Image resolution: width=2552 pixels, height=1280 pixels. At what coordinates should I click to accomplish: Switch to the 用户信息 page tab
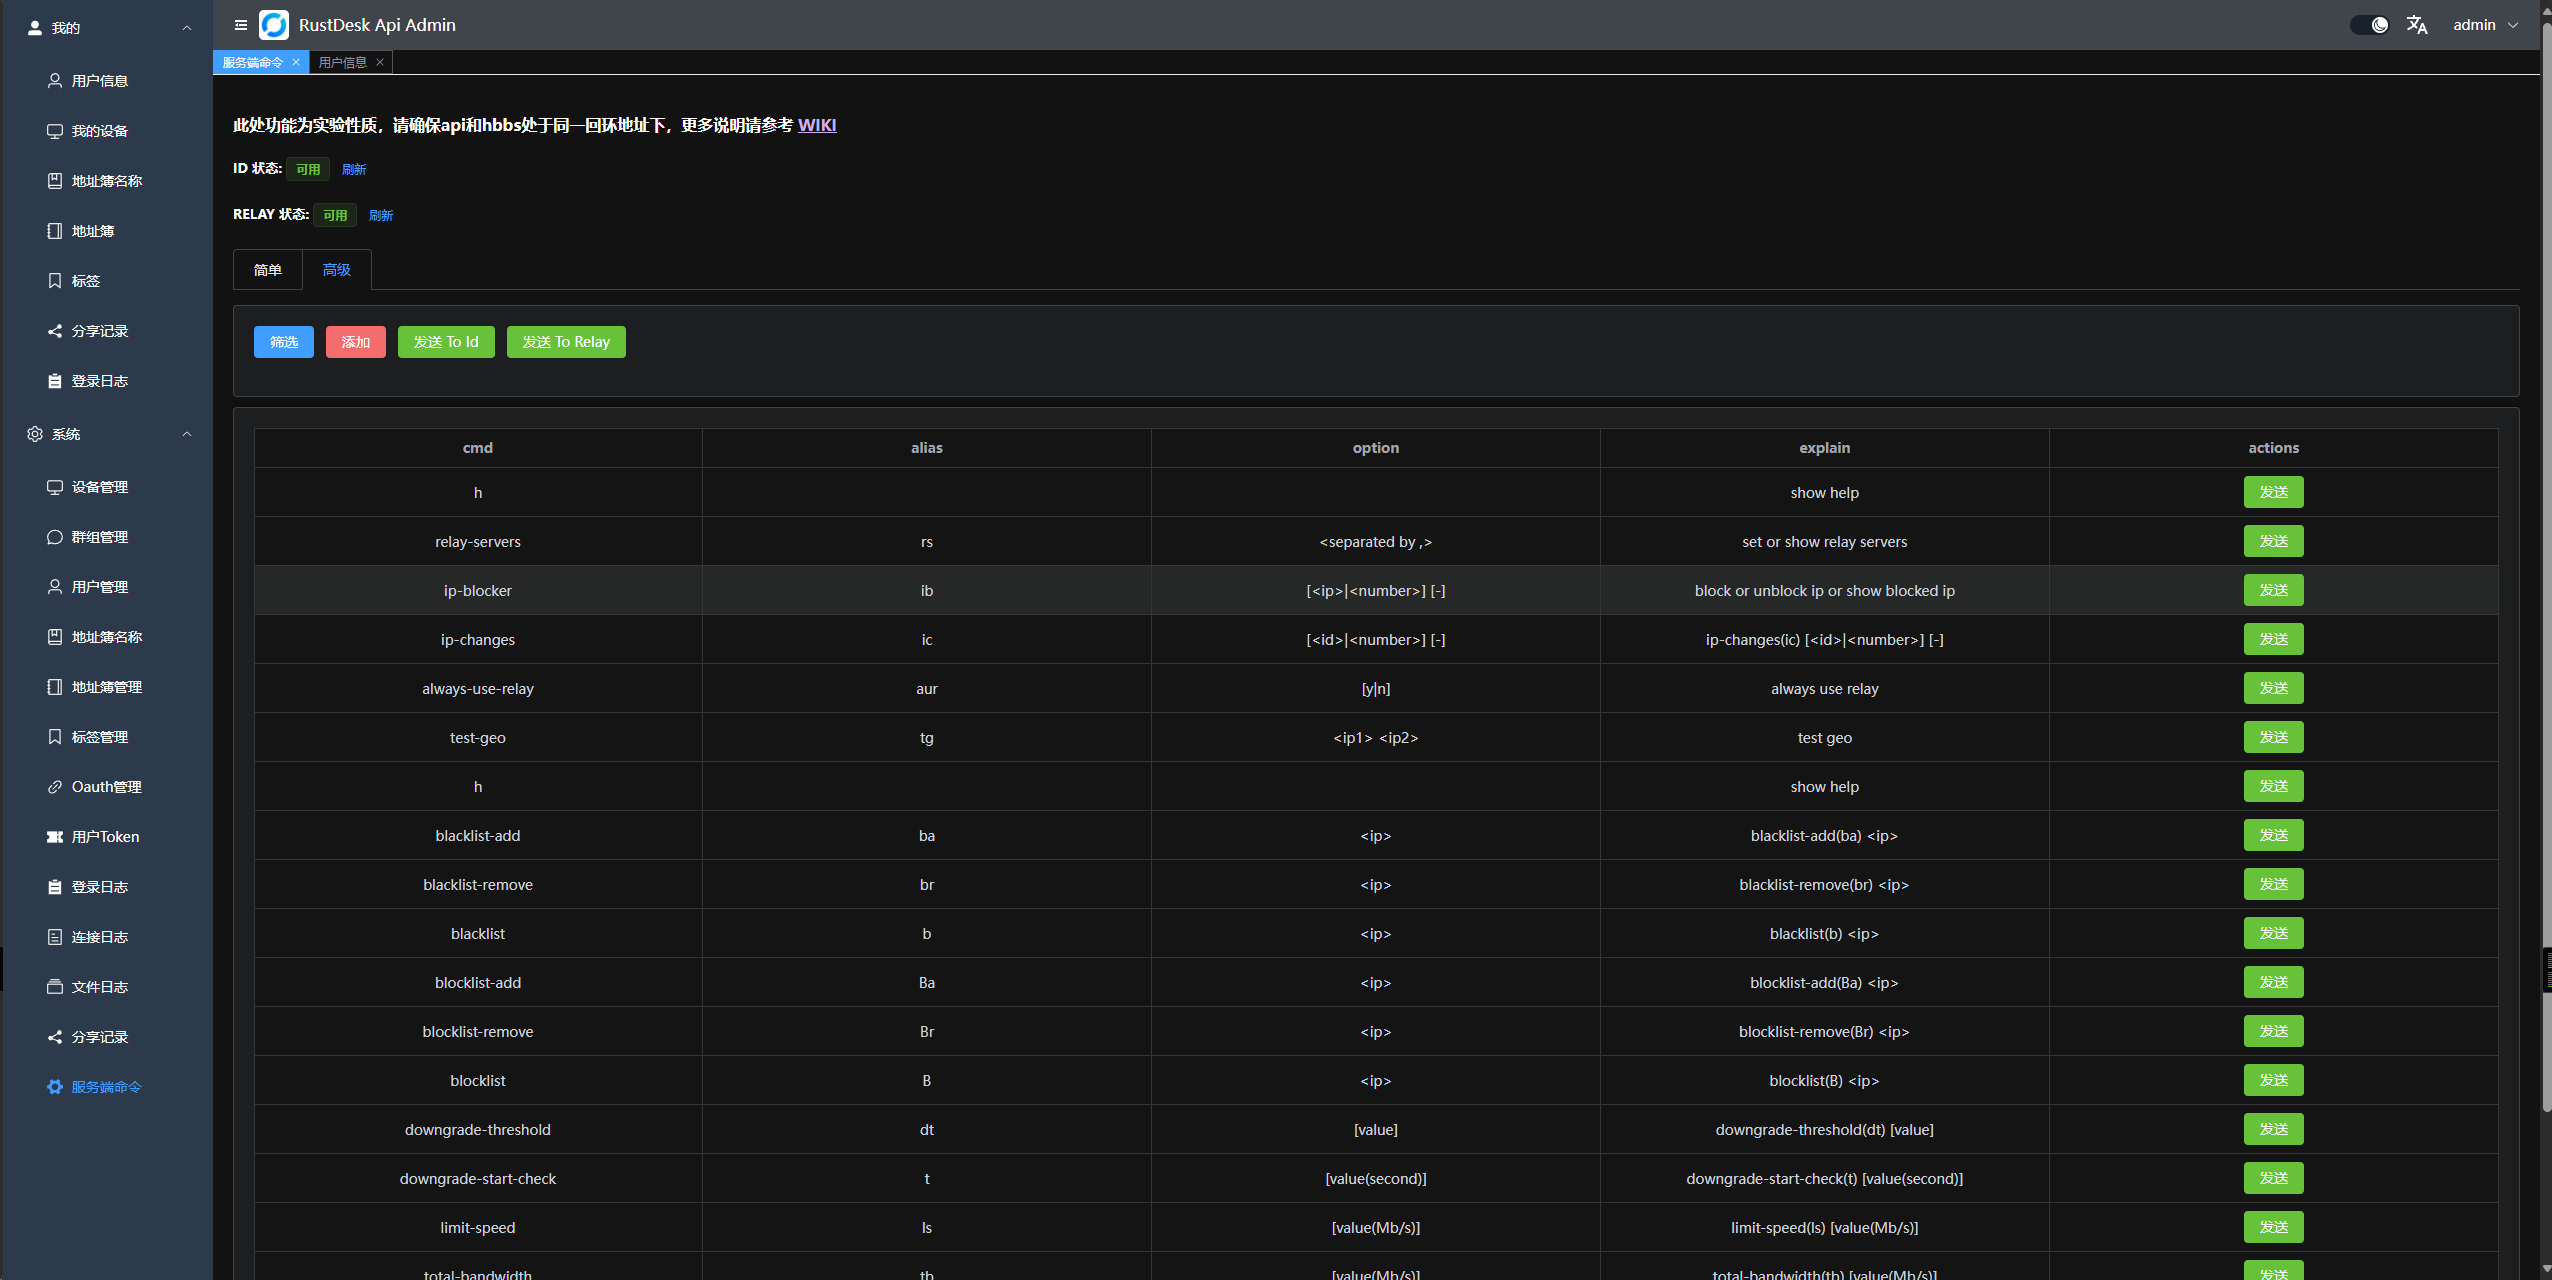[x=342, y=62]
